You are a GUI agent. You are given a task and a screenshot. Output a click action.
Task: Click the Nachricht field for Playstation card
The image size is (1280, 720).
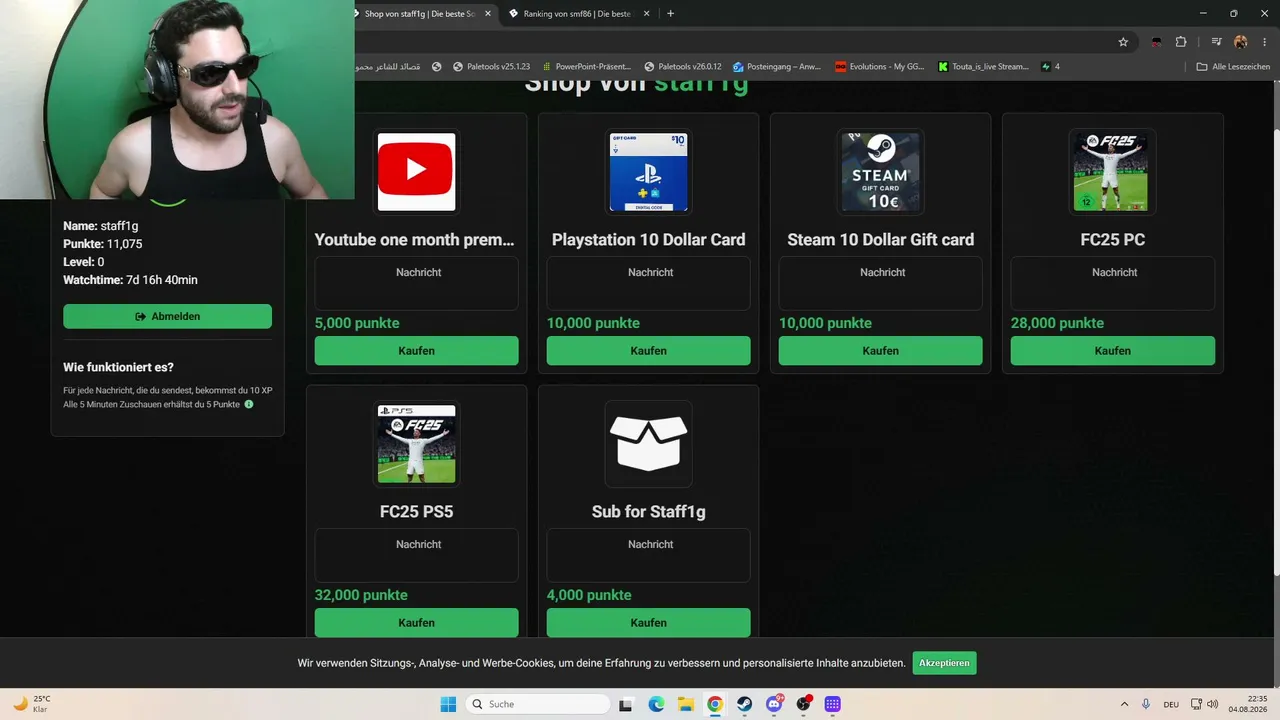[648, 283]
